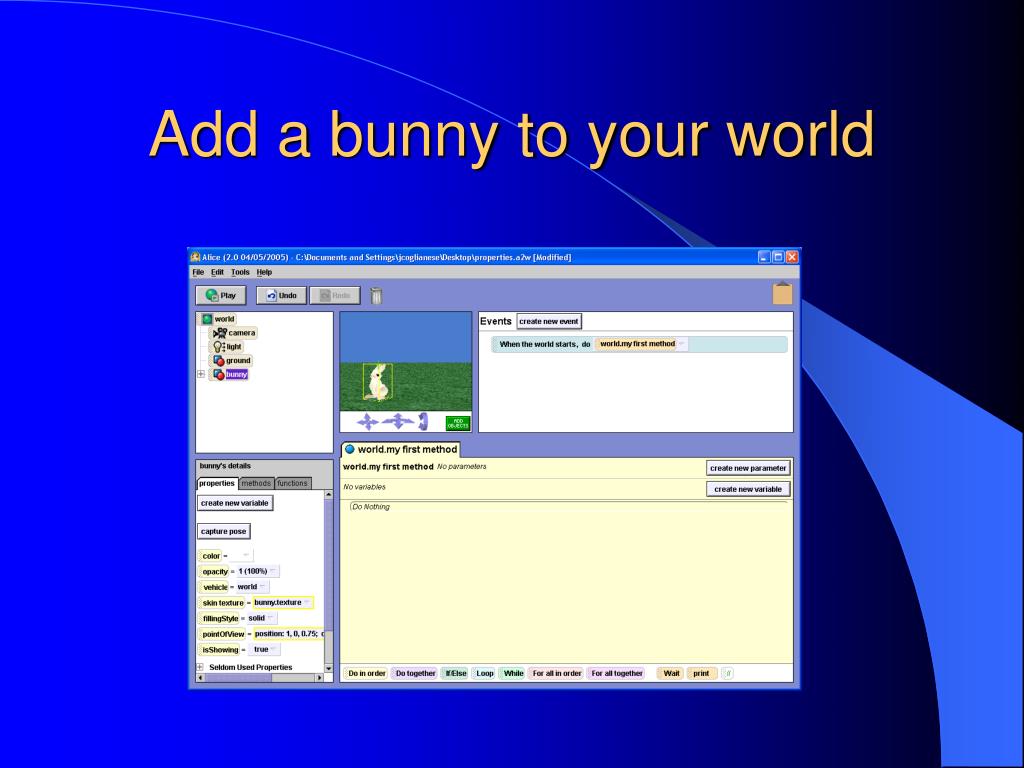
Task: Click create new parameter button
Action: point(748,468)
